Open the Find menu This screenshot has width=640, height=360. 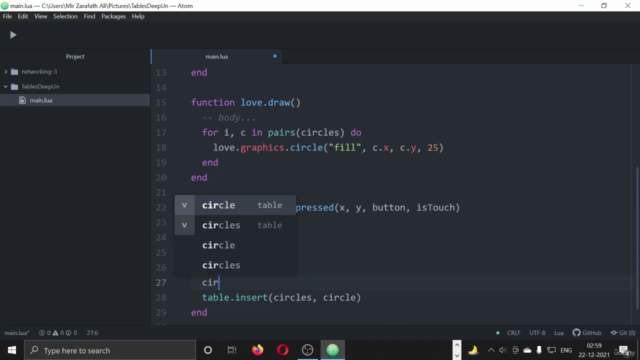(x=89, y=16)
